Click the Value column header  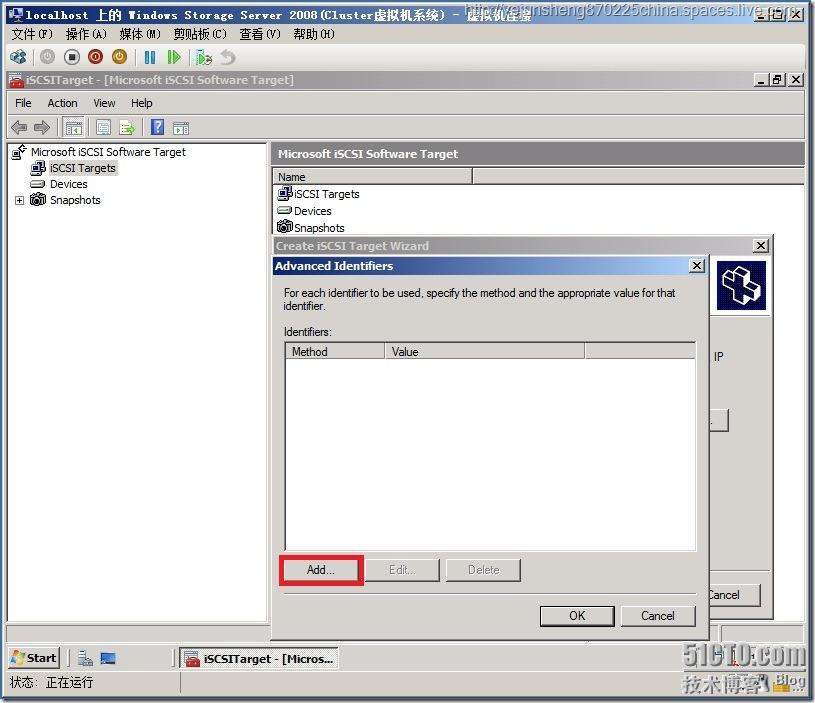coord(484,352)
